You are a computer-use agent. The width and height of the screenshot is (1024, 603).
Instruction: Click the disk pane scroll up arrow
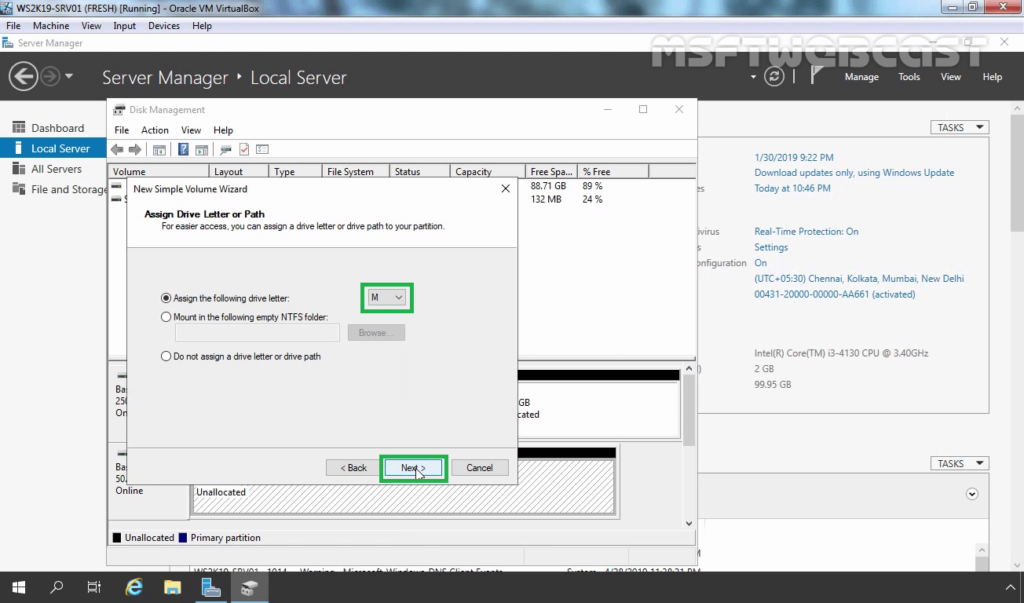coord(689,369)
